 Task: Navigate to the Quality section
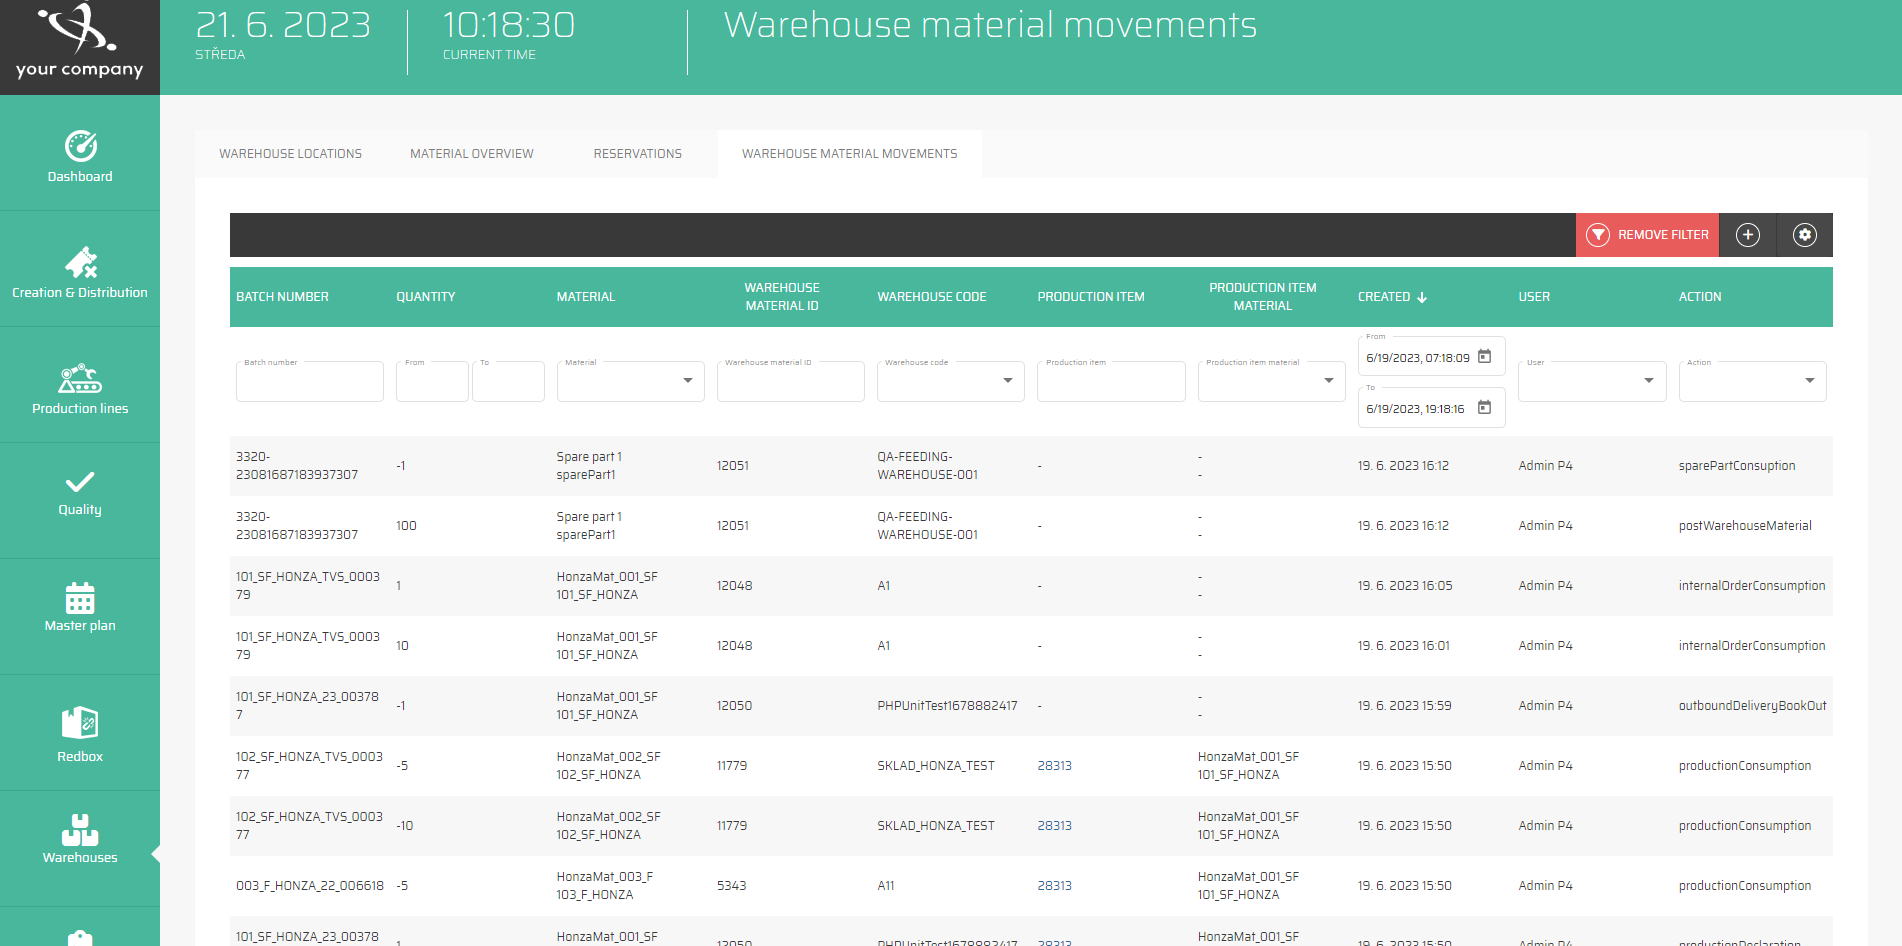tap(80, 495)
